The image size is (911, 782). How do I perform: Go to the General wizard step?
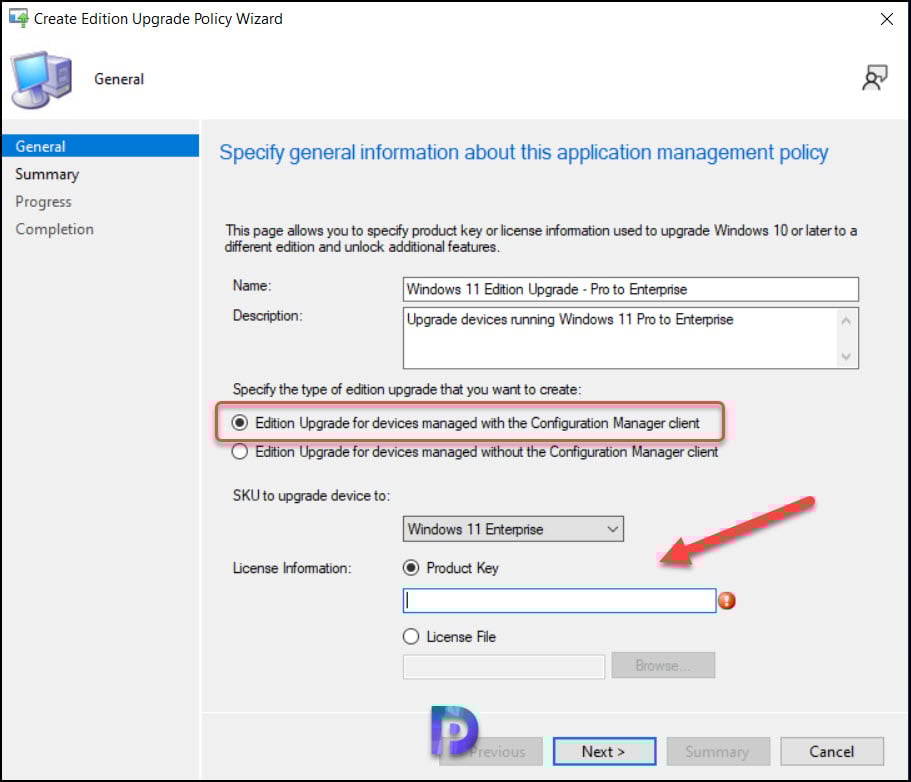[x=100, y=146]
